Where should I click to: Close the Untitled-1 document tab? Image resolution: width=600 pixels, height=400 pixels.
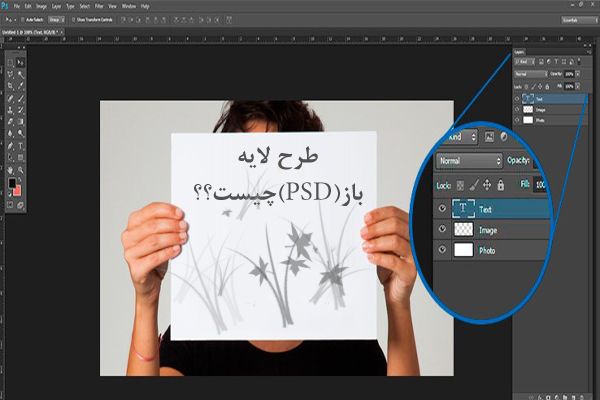click(62, 32)
